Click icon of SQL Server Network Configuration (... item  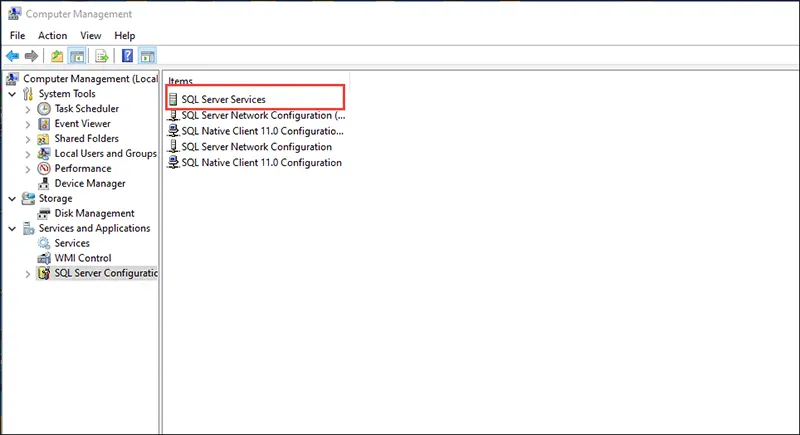tap(173, 116)
